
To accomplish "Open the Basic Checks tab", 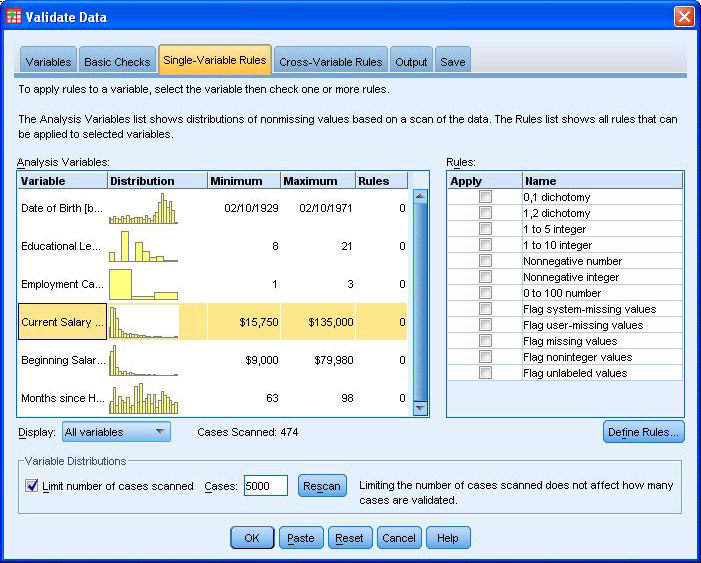I will click(x=117, y=62).
